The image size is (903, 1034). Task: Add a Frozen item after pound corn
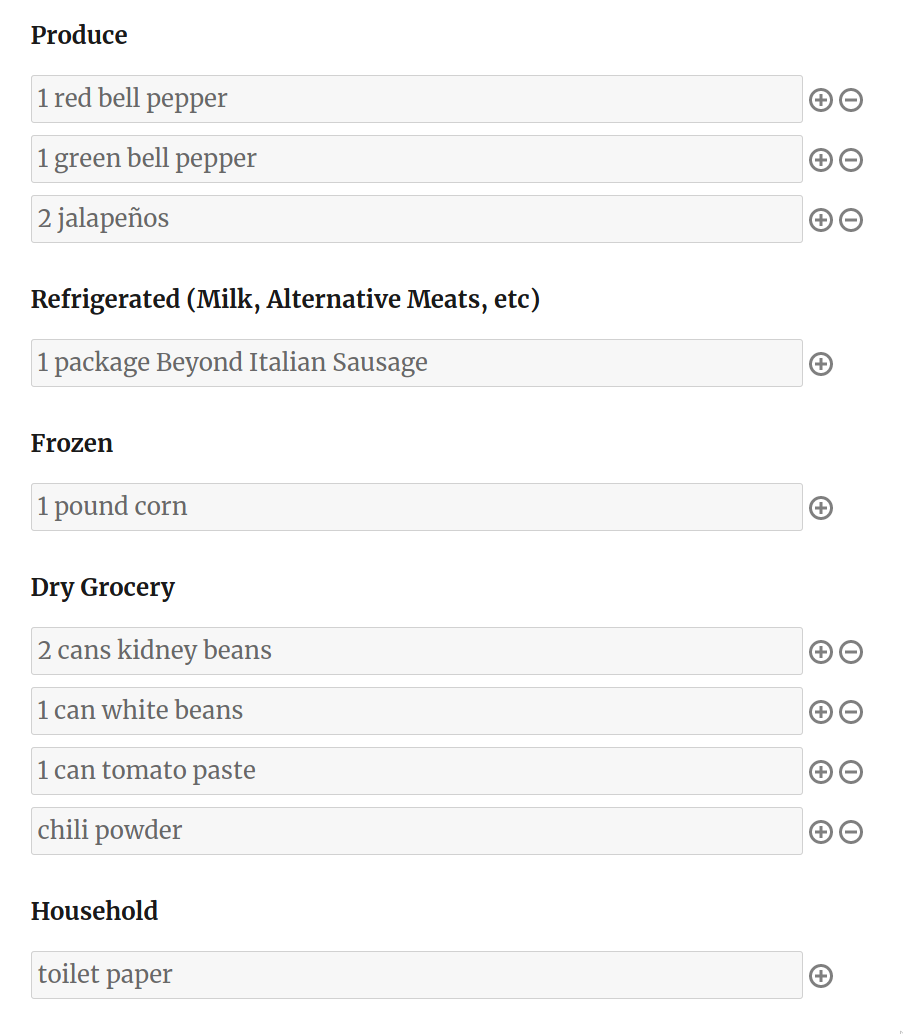pos(820,508)
